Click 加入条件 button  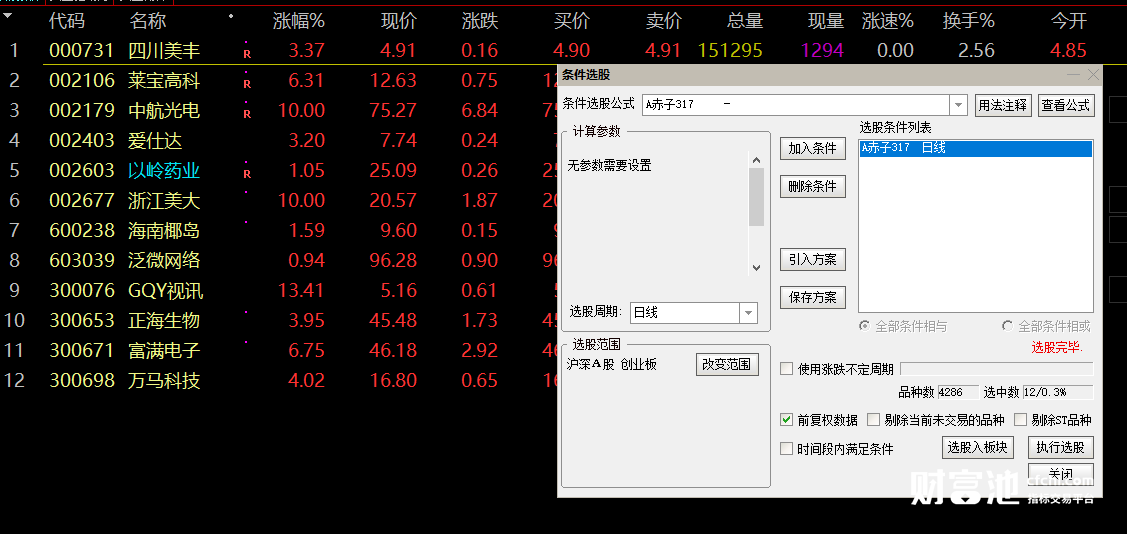pos(813,149)
